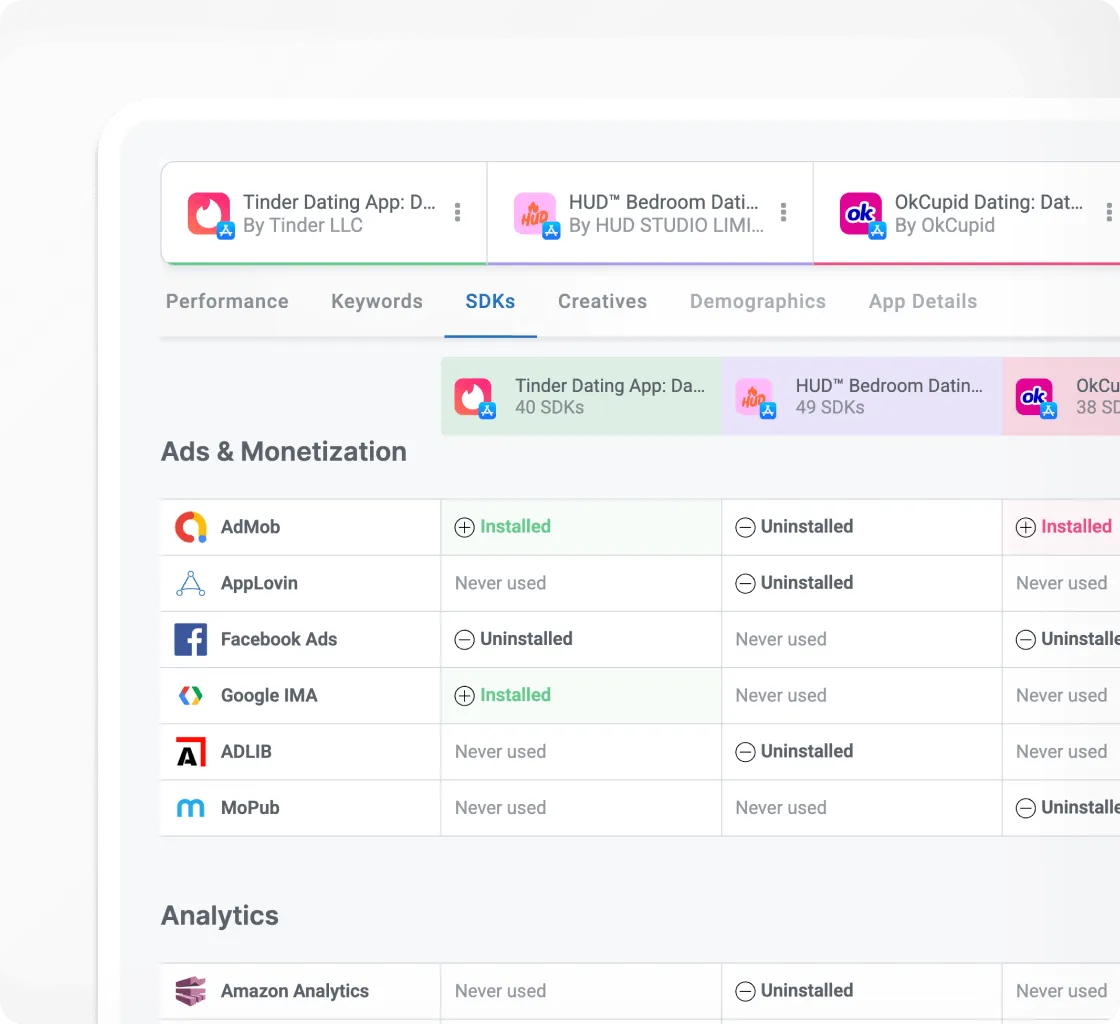Switch to the Keywords tab
The image size is (1120, 1024).
(x=376, y=301)
